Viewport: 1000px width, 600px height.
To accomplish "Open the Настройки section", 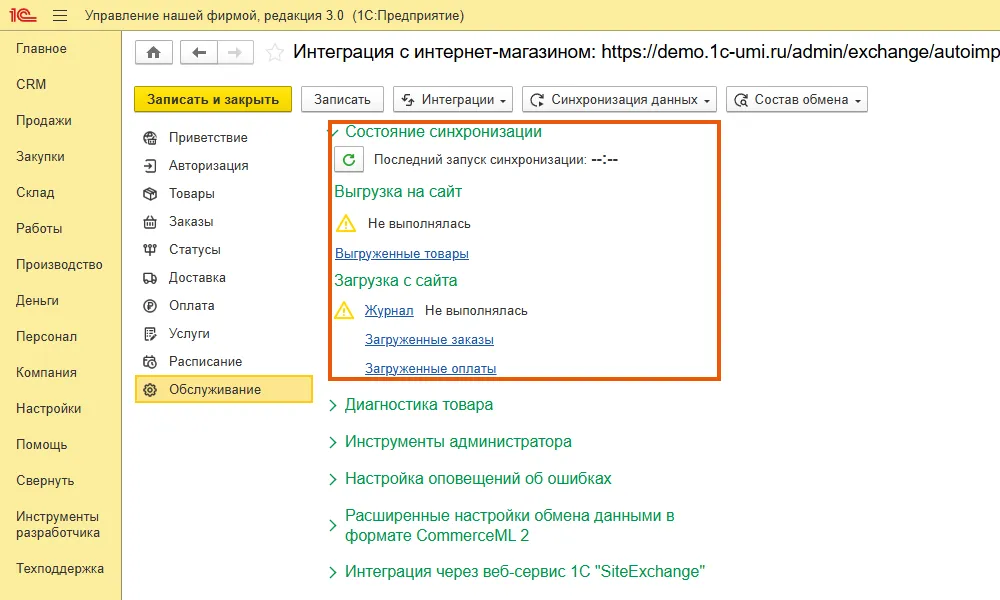I will [48, 408].
